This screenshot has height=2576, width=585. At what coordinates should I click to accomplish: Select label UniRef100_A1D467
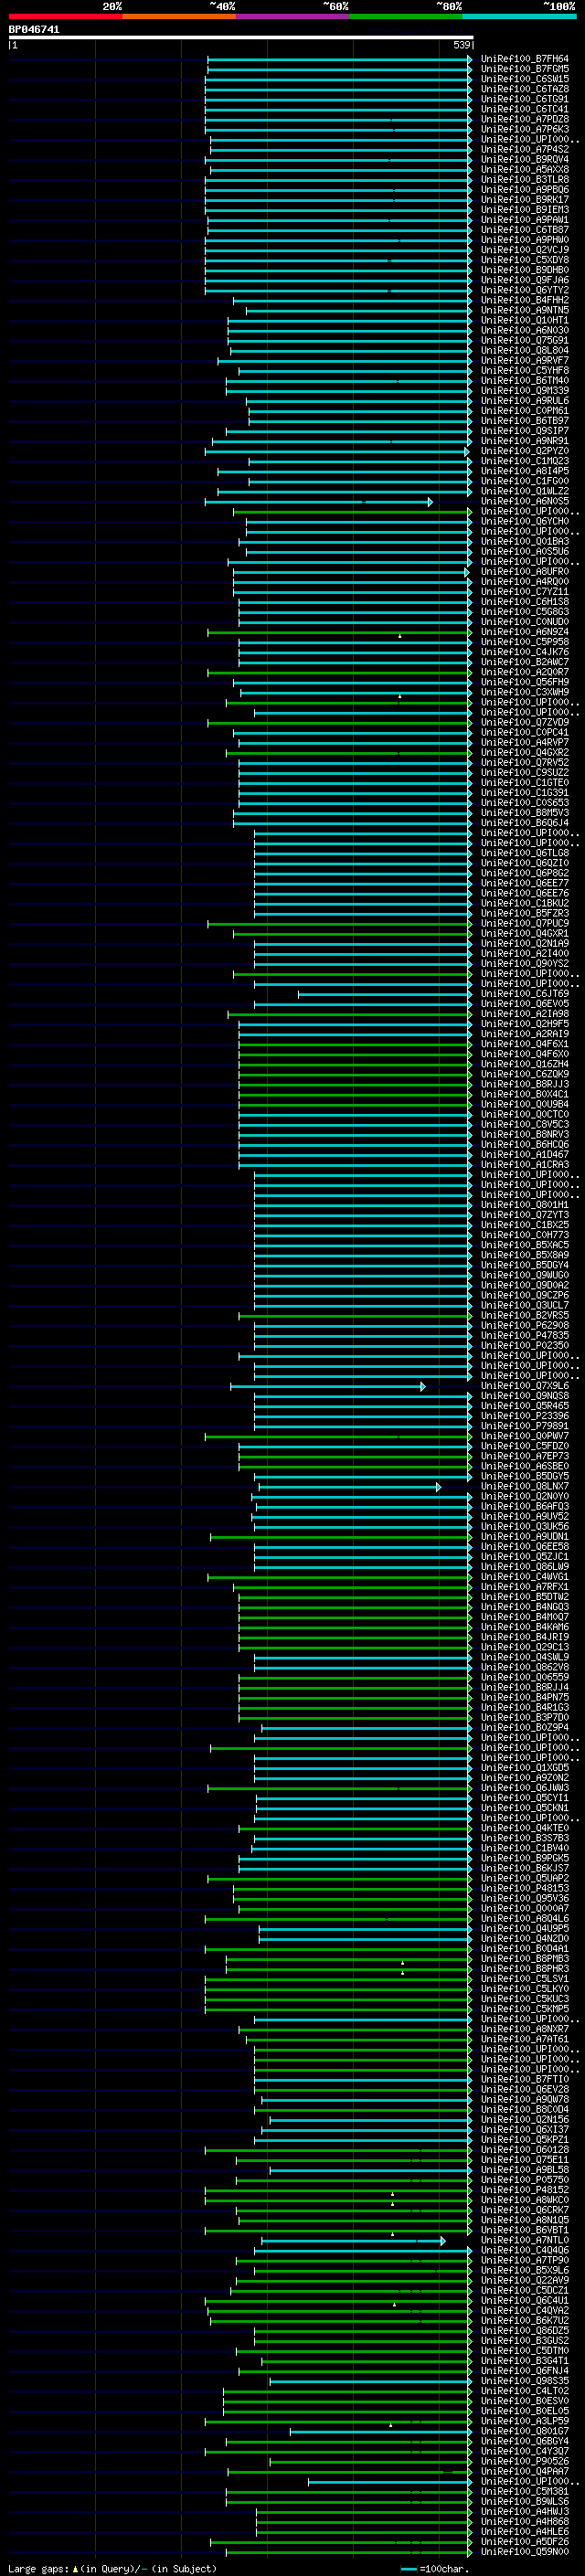524,1155
